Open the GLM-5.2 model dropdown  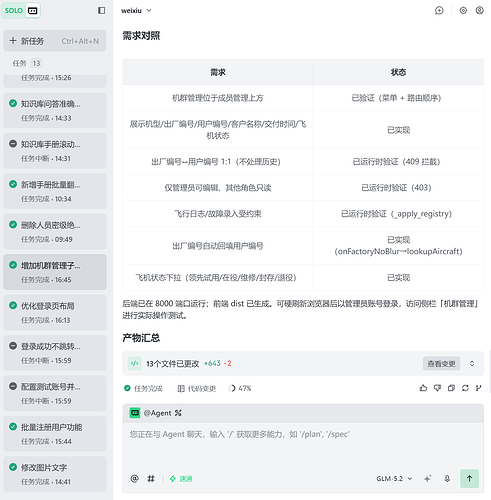pos(394,479)
